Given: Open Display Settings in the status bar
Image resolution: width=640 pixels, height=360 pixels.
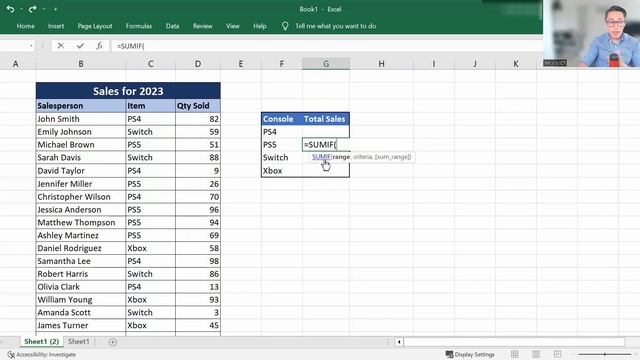Looking at the screenshot, I should click(x=470, y=354).
